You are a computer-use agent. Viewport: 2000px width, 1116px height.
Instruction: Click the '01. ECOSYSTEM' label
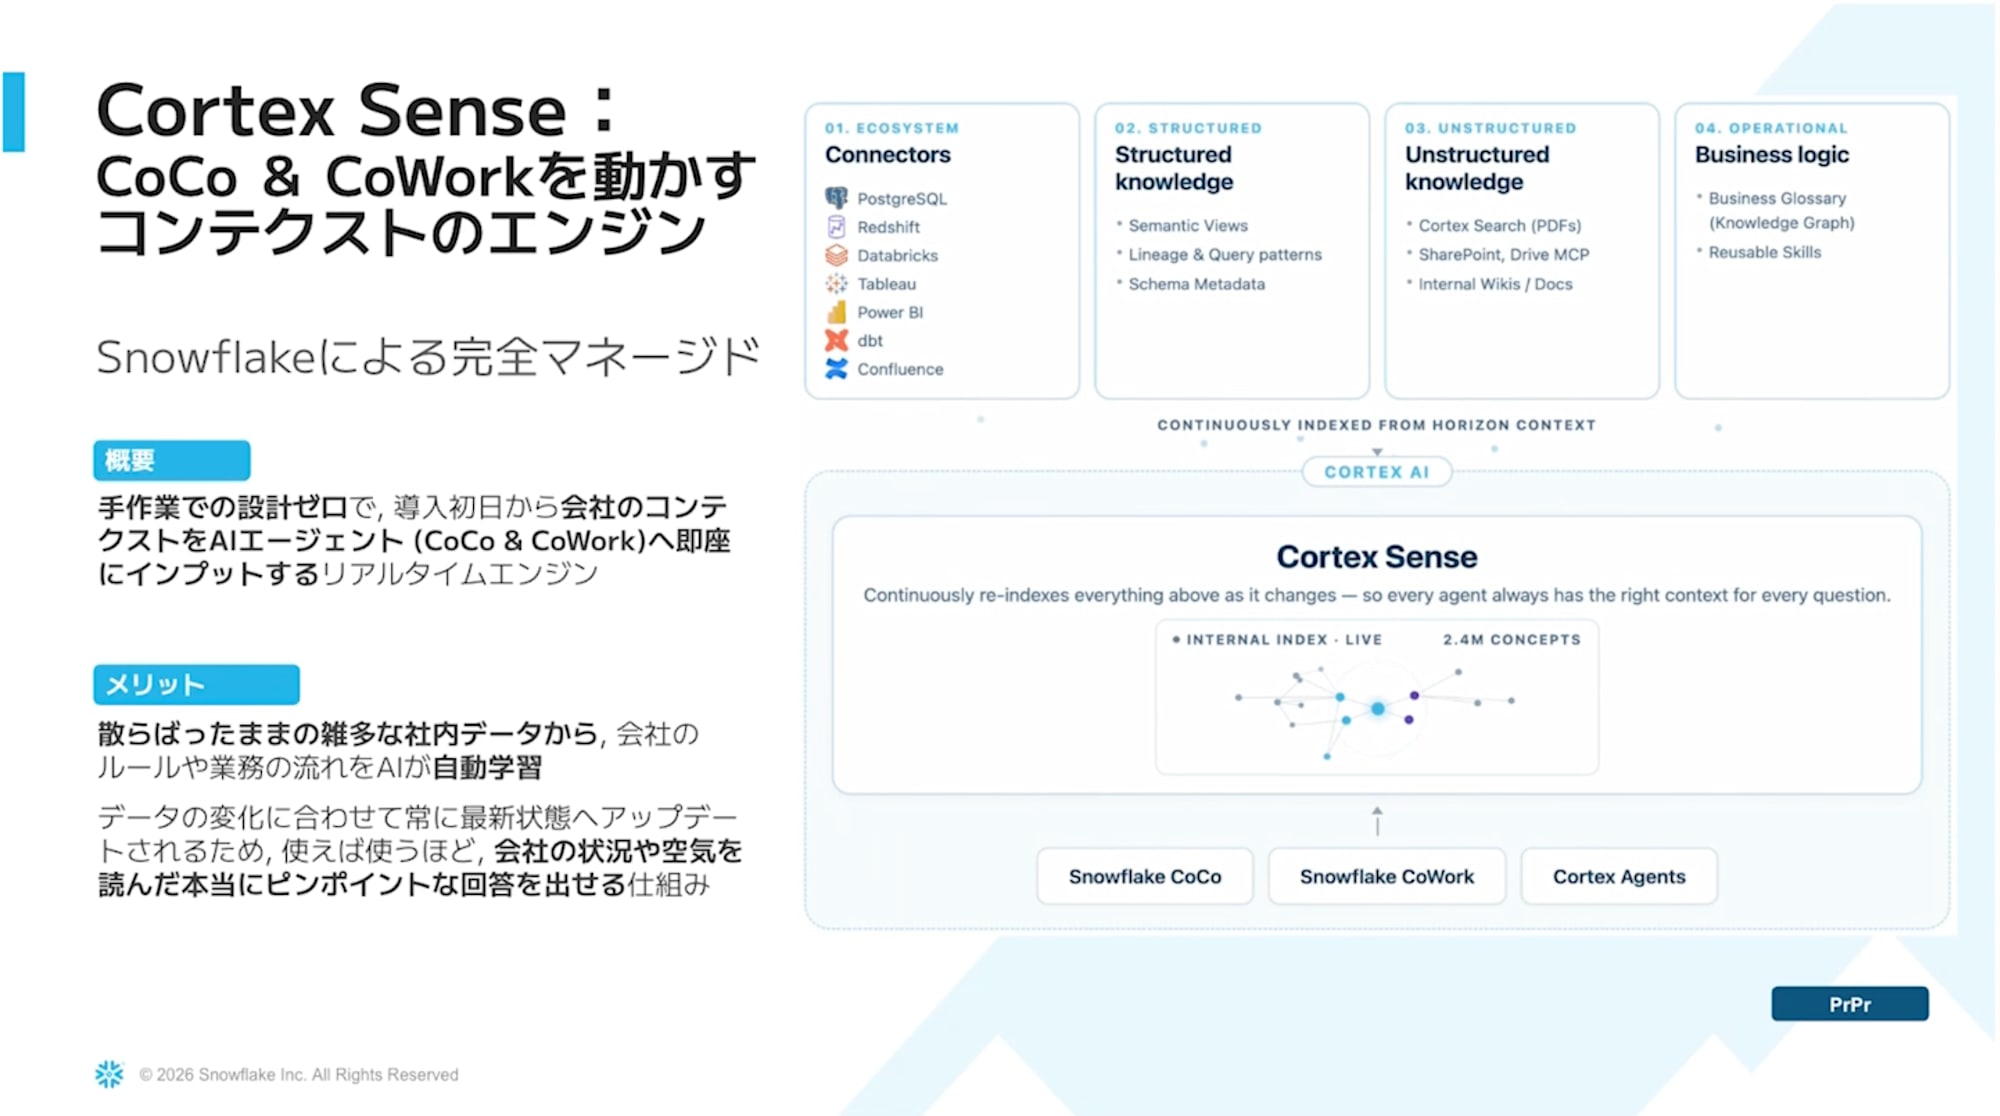(892, 128)
